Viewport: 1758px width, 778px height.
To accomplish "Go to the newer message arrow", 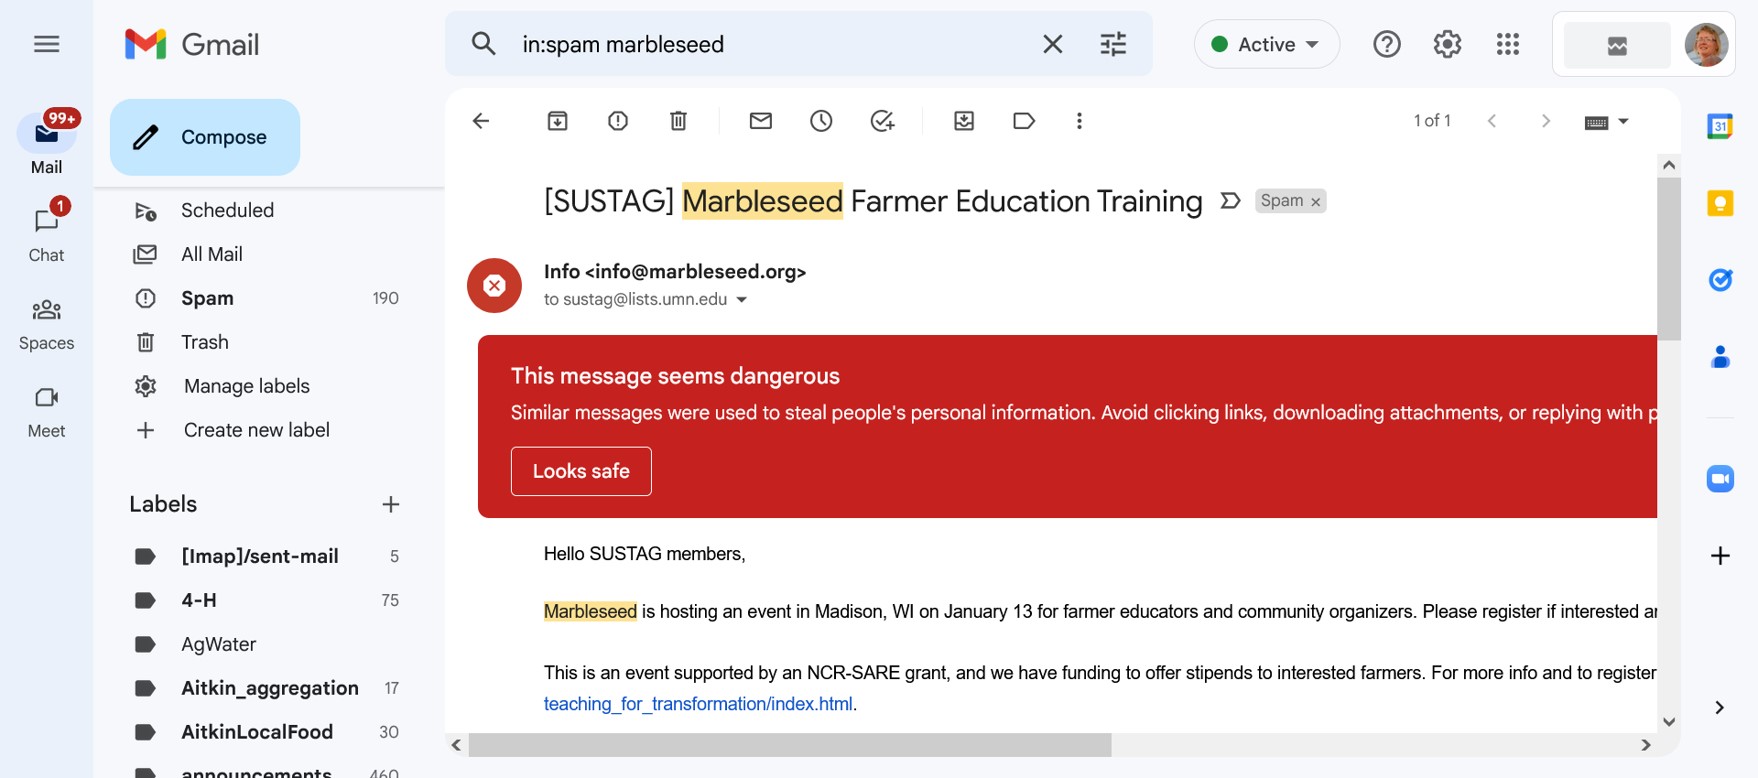I will point(1492,121).
